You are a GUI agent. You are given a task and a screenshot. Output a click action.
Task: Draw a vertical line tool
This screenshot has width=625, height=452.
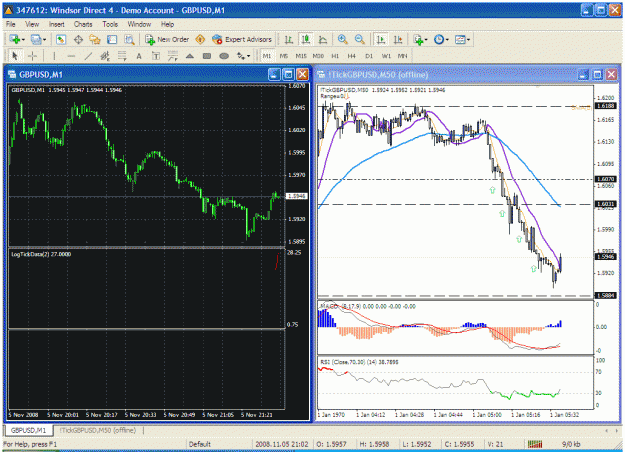coord(54,56)
